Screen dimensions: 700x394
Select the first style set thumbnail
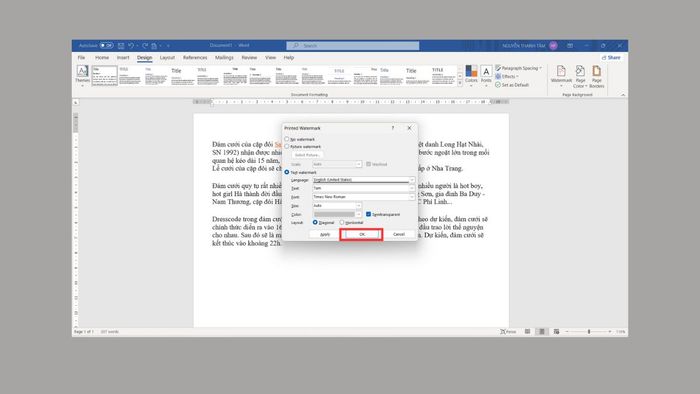pyautogui.click(x=104, y=76)
